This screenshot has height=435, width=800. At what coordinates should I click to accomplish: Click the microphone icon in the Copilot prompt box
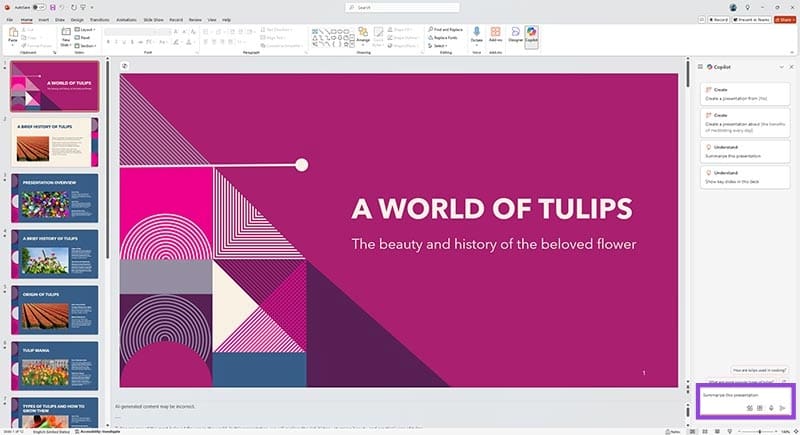(x=771, y=408)
